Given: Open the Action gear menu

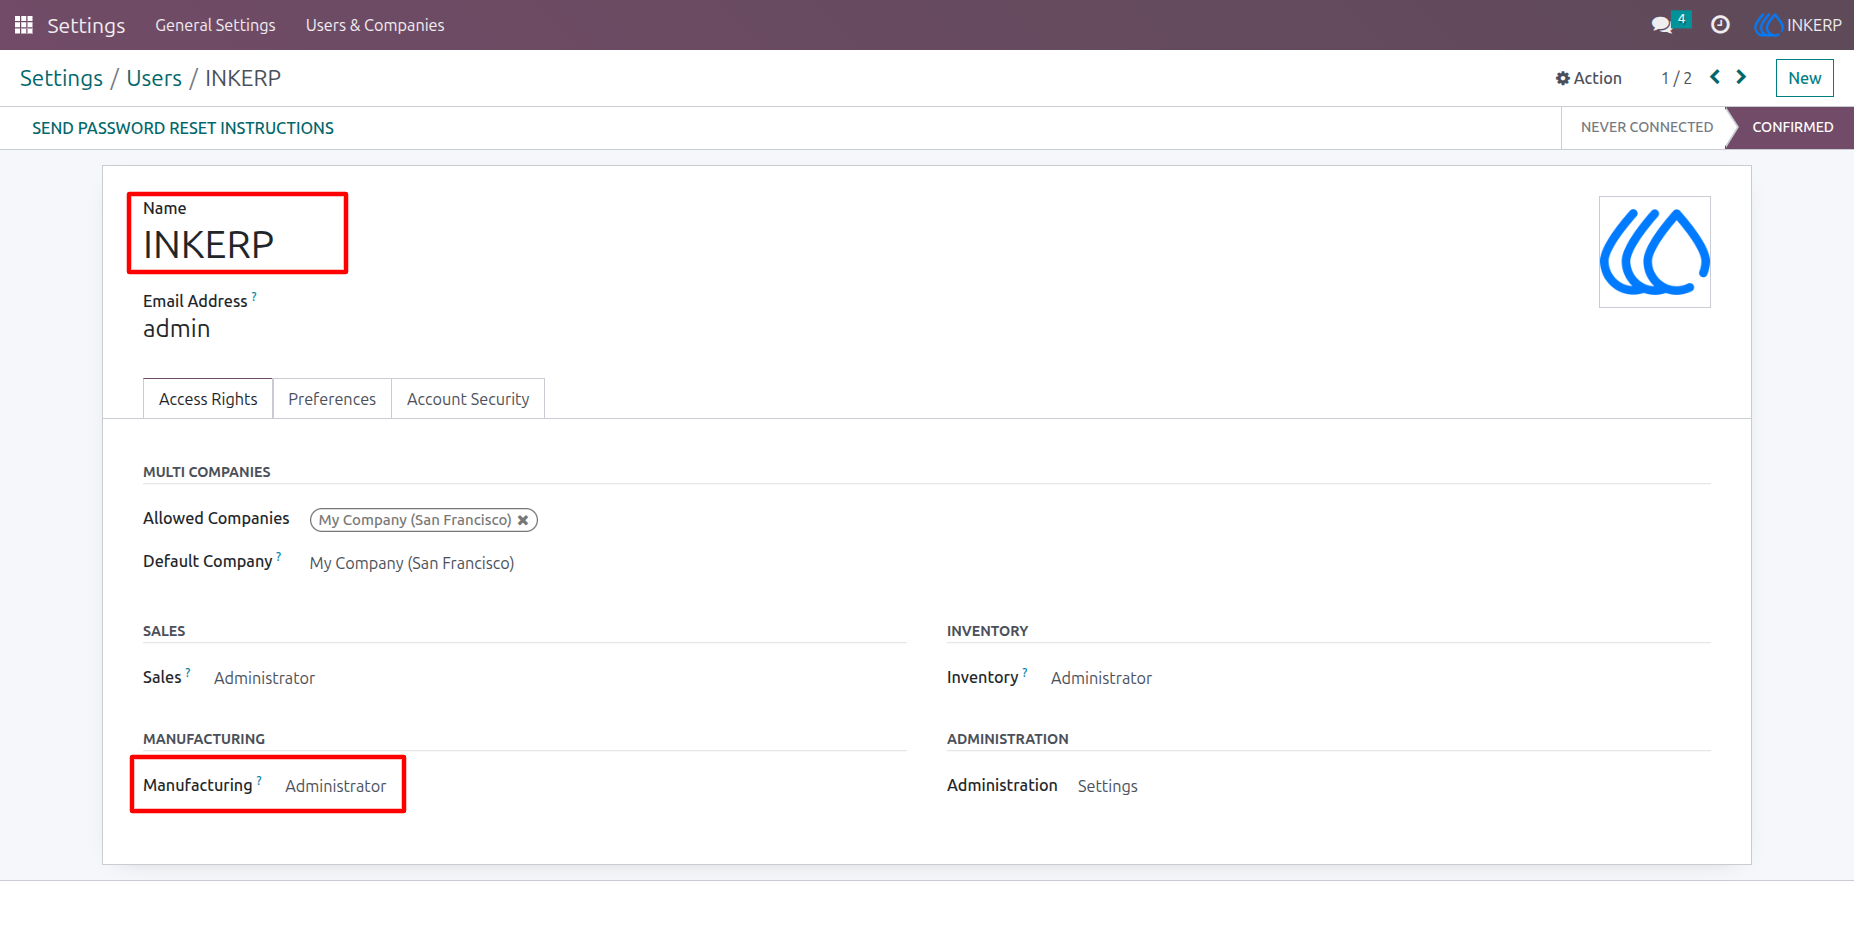Looking at the screenshot, I should click(1588, 78).
